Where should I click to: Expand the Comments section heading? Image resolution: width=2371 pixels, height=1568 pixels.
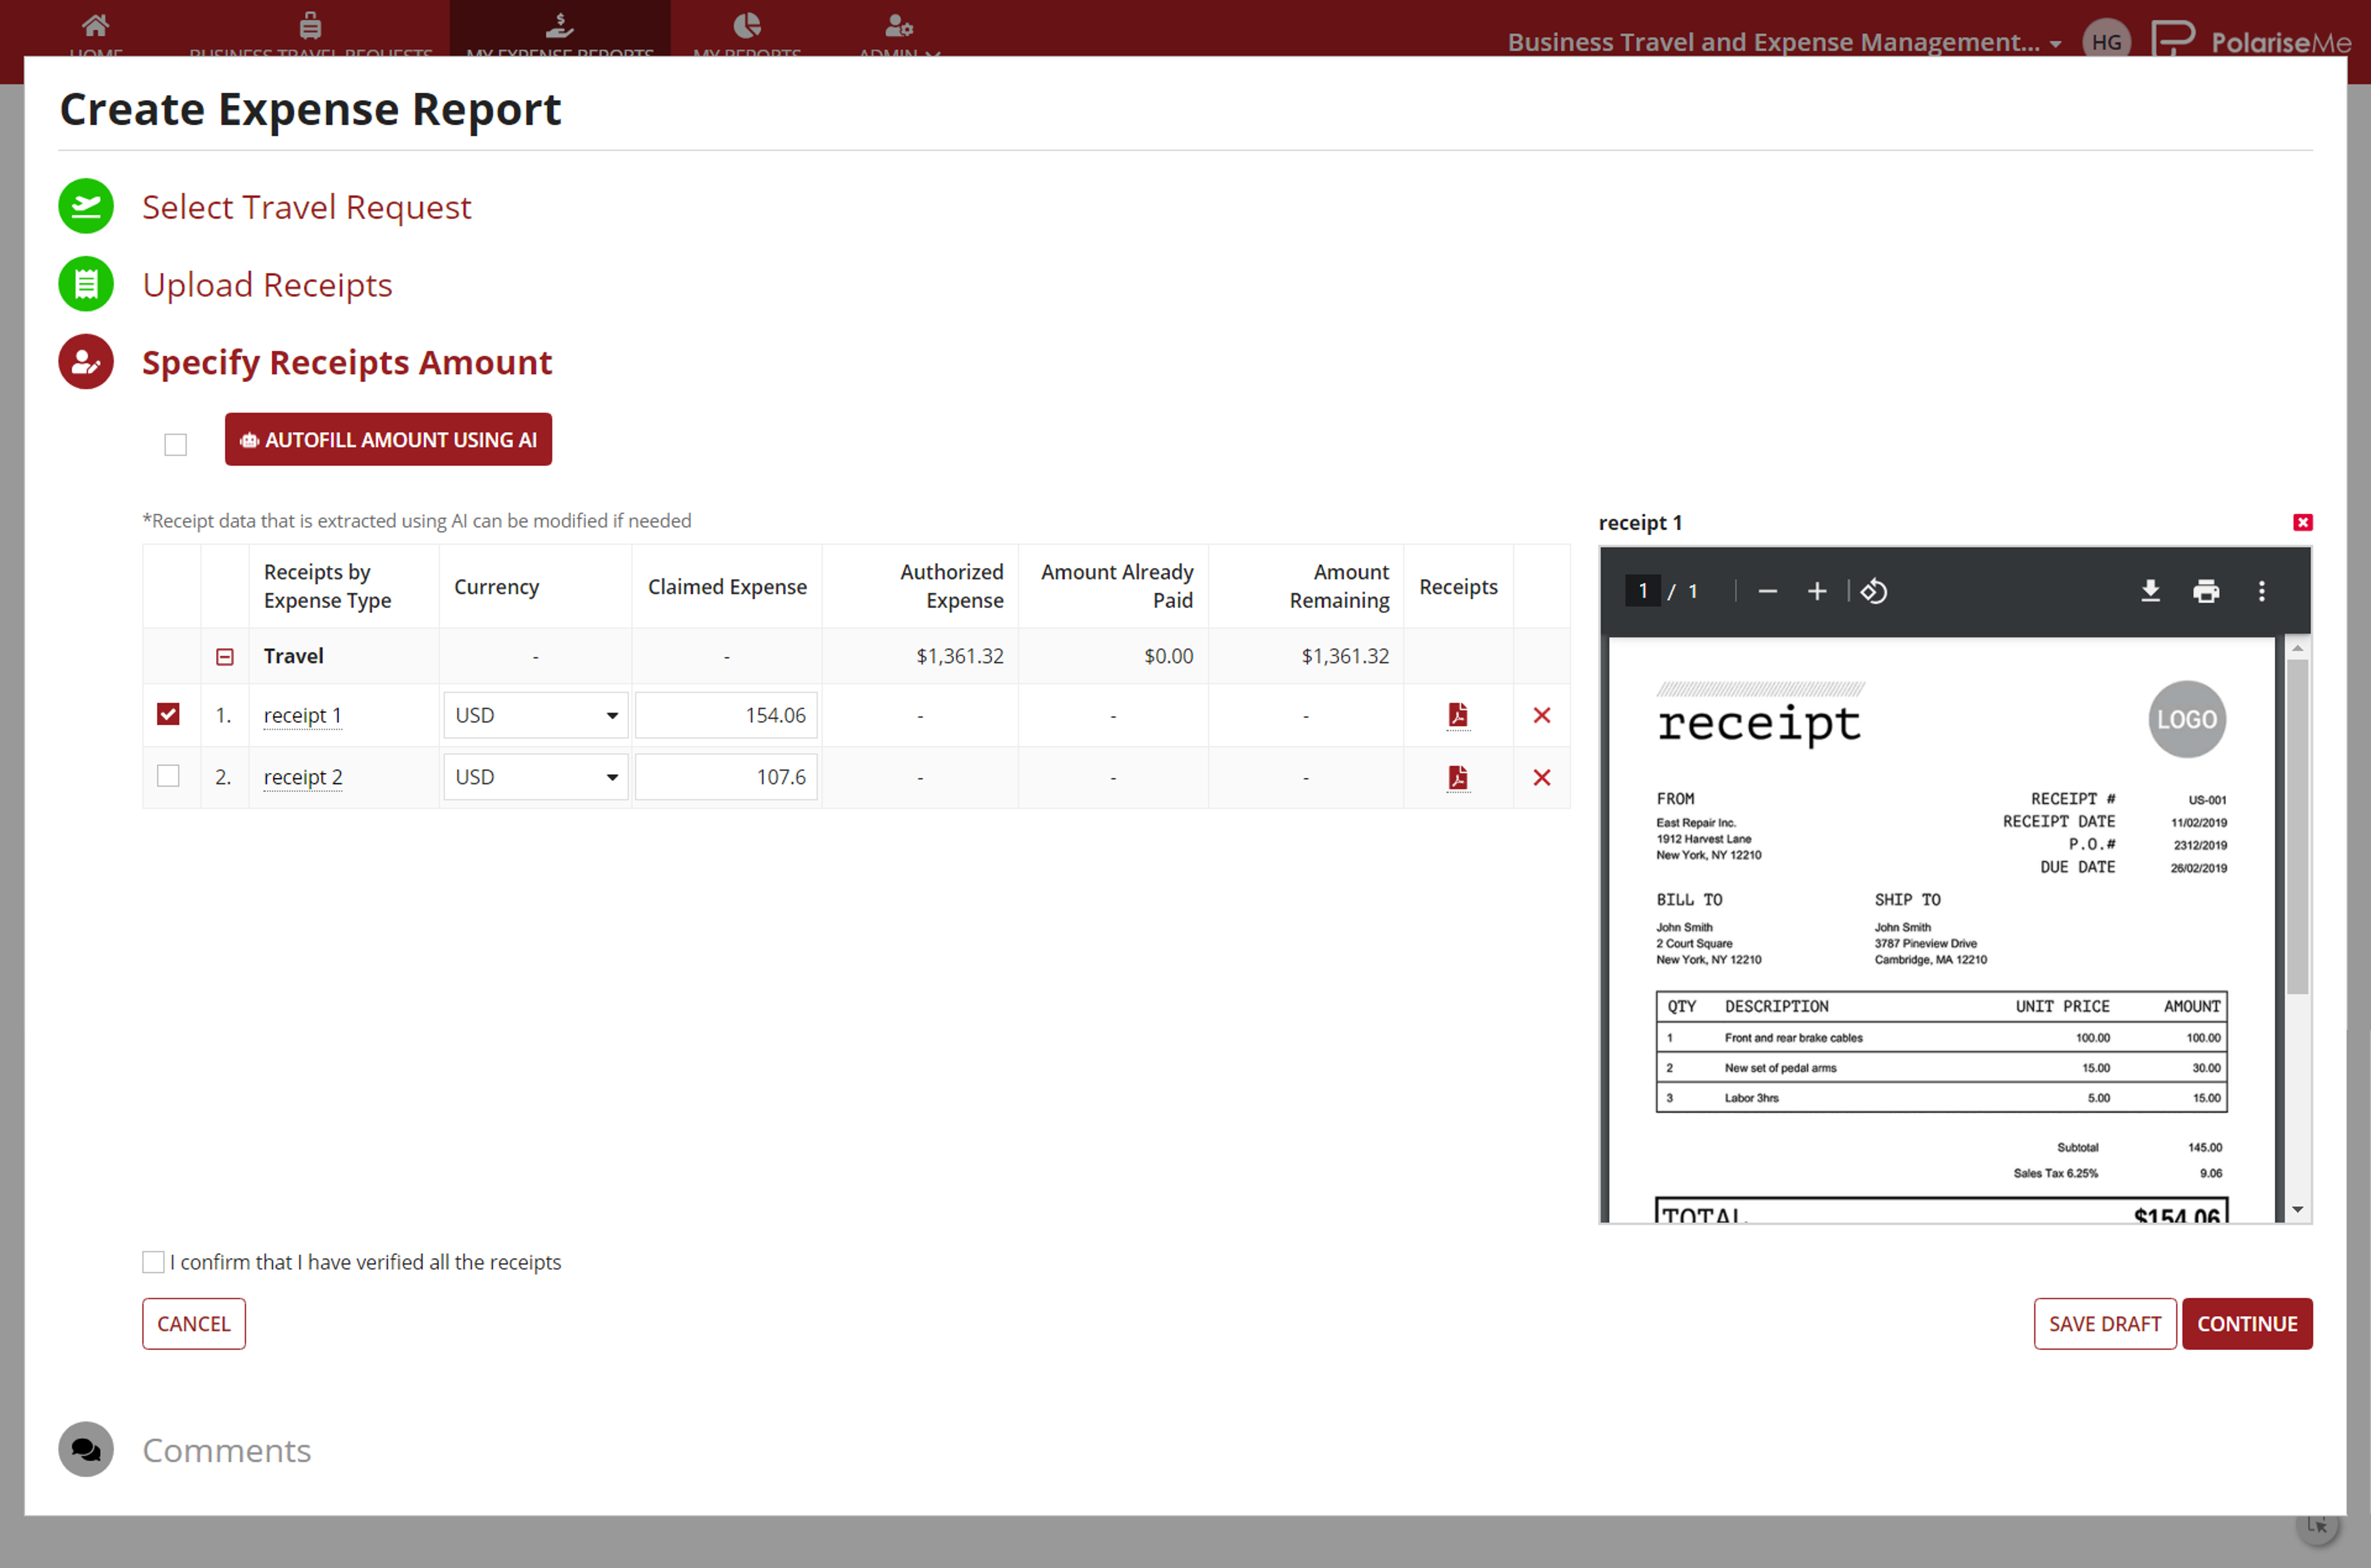227,1450
